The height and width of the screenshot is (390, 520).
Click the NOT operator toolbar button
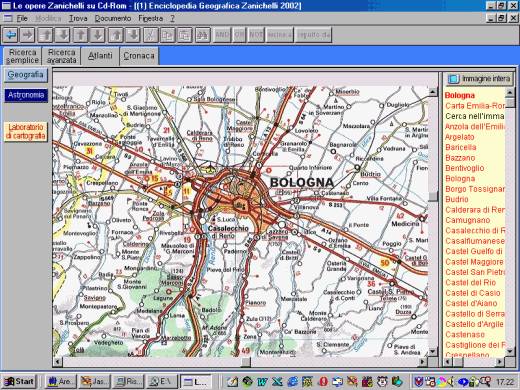(x=256, y=35)
